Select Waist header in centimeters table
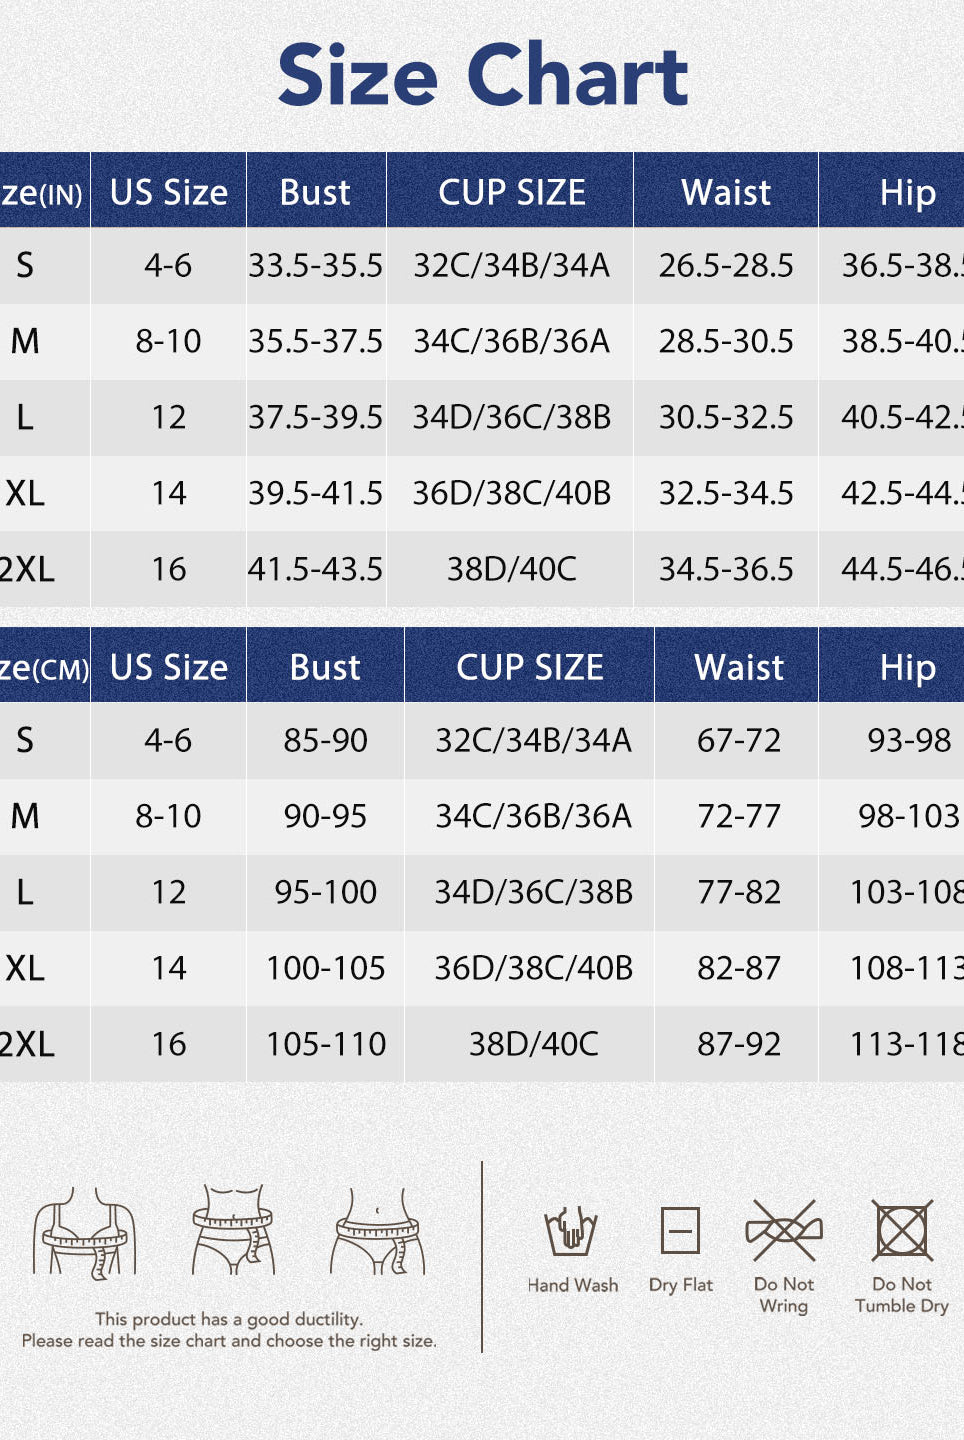The height and width of the screenshot is (1440, 964). tap(739, 667)
